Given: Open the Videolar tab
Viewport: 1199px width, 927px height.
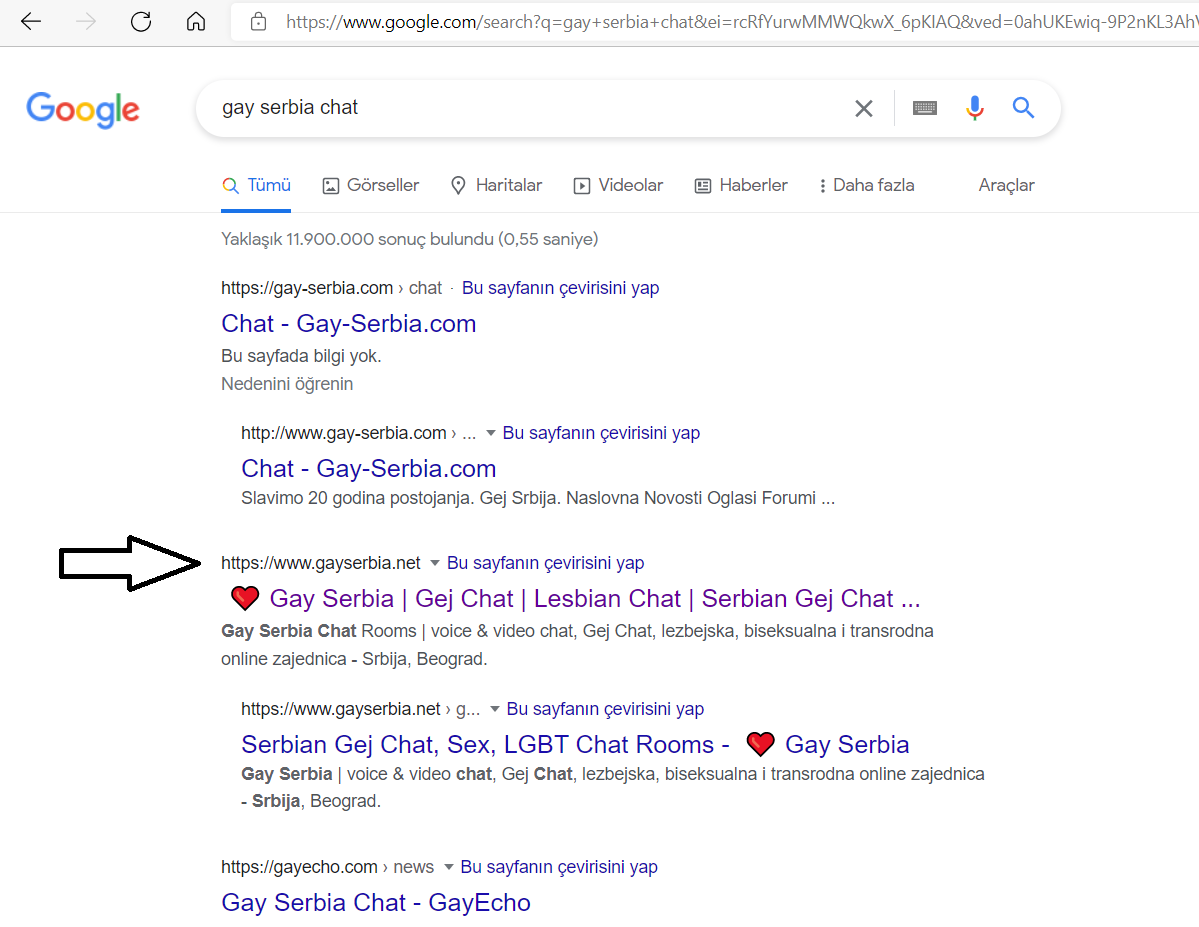Looking at the screenshot, I should pyautogui.click(x=619, y=185).
